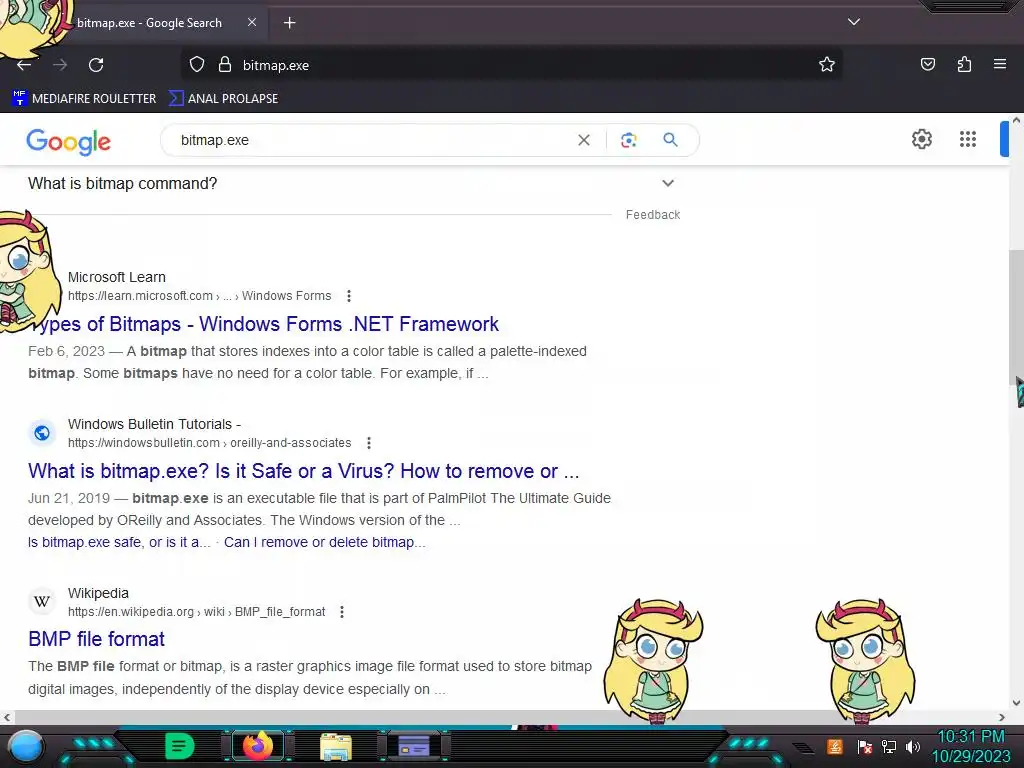Click the horizontal scrollbar right arrow
Viewport: 1024px width, 768px height.
pyautogui.click(x=1002, y=717)
